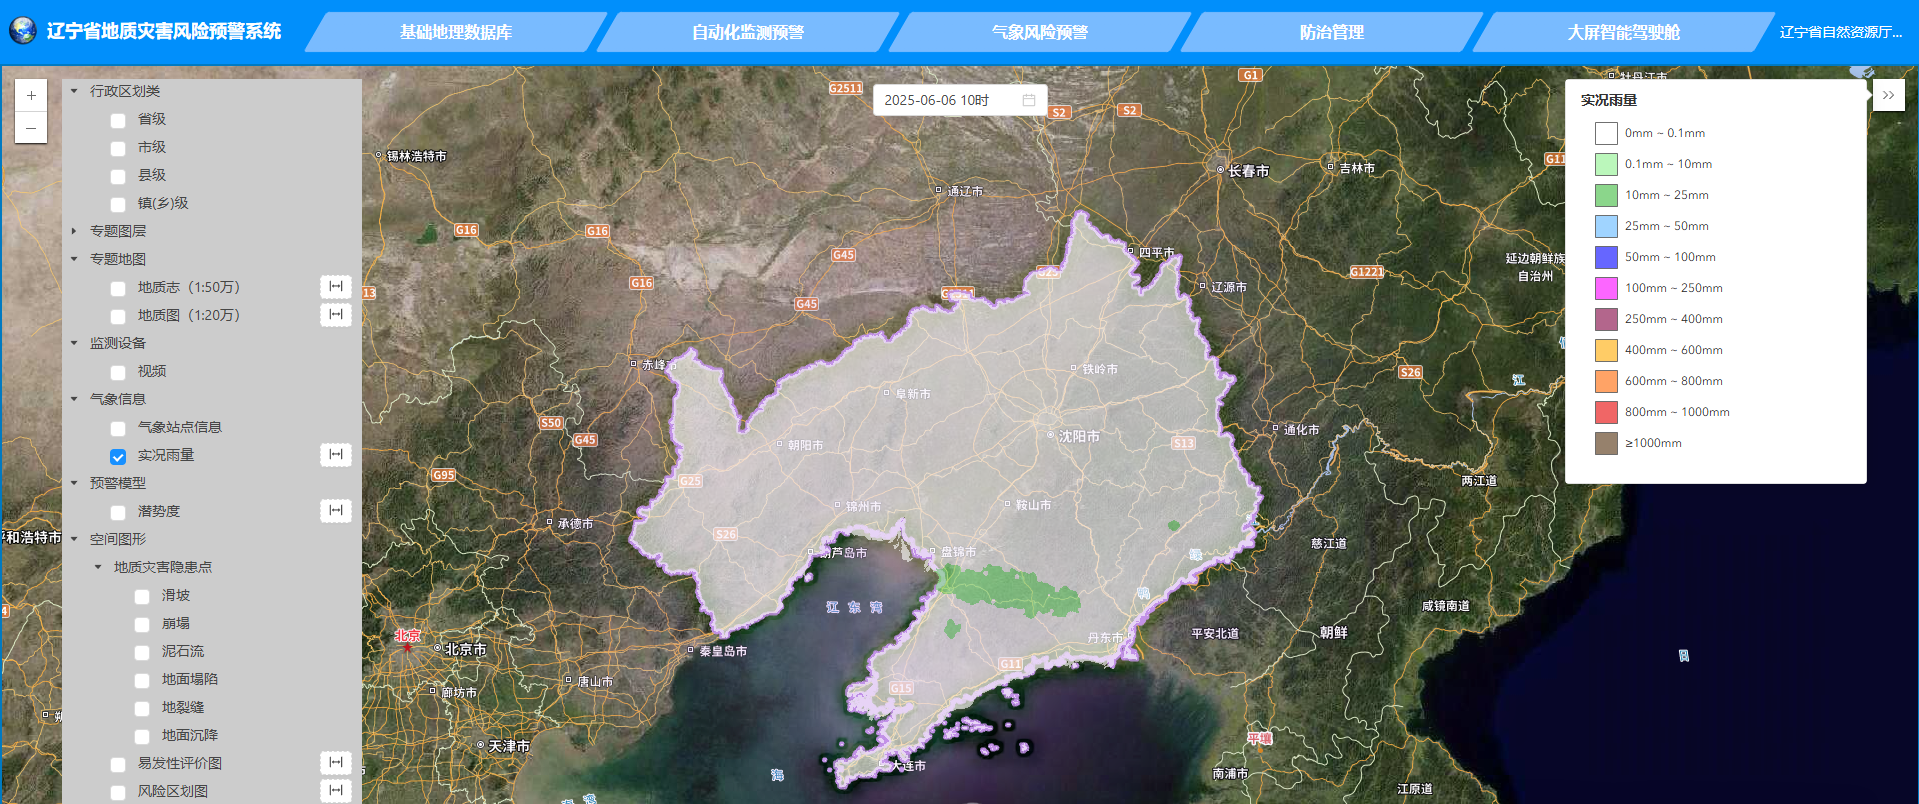Switch to the 气象风险预警 tab
The height and width of the screenshot is (804, 1919).
pyautogui.click(x=1039, y=32)
